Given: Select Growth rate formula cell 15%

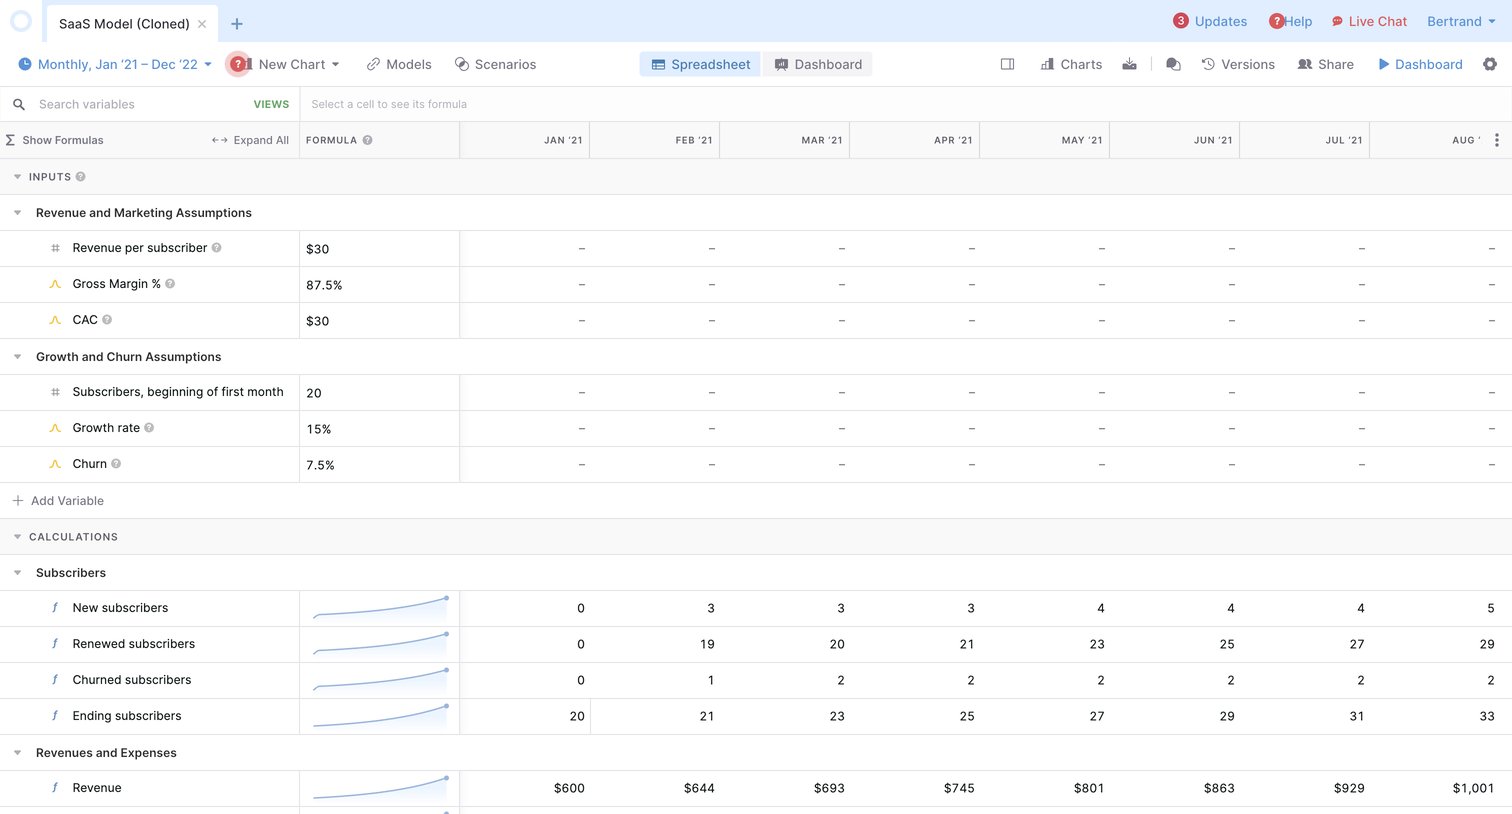Looking at the screenshot, I should tap(380, 429).
